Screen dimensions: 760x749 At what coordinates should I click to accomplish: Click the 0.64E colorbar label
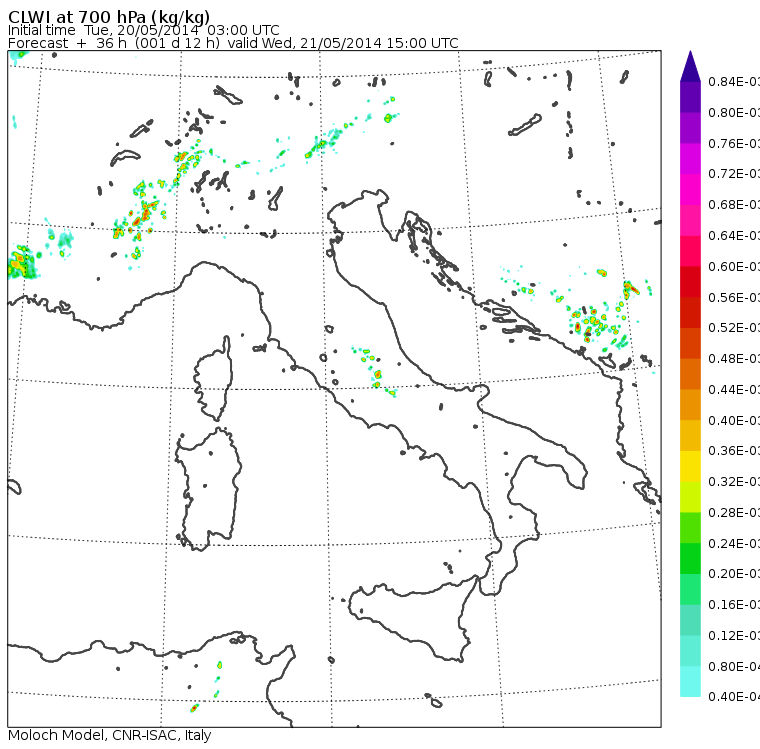click(x=734, y=236)
